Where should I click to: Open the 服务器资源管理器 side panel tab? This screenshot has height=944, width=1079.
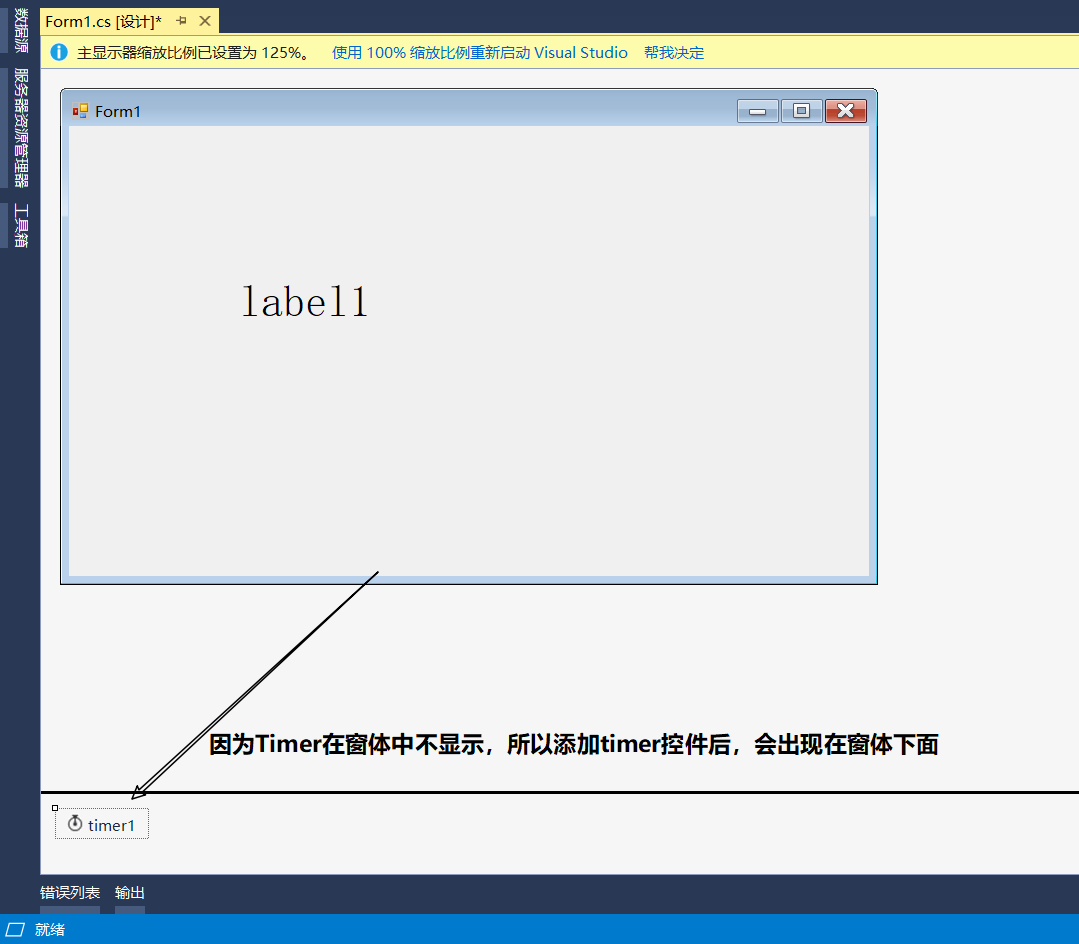click(20, 127)
